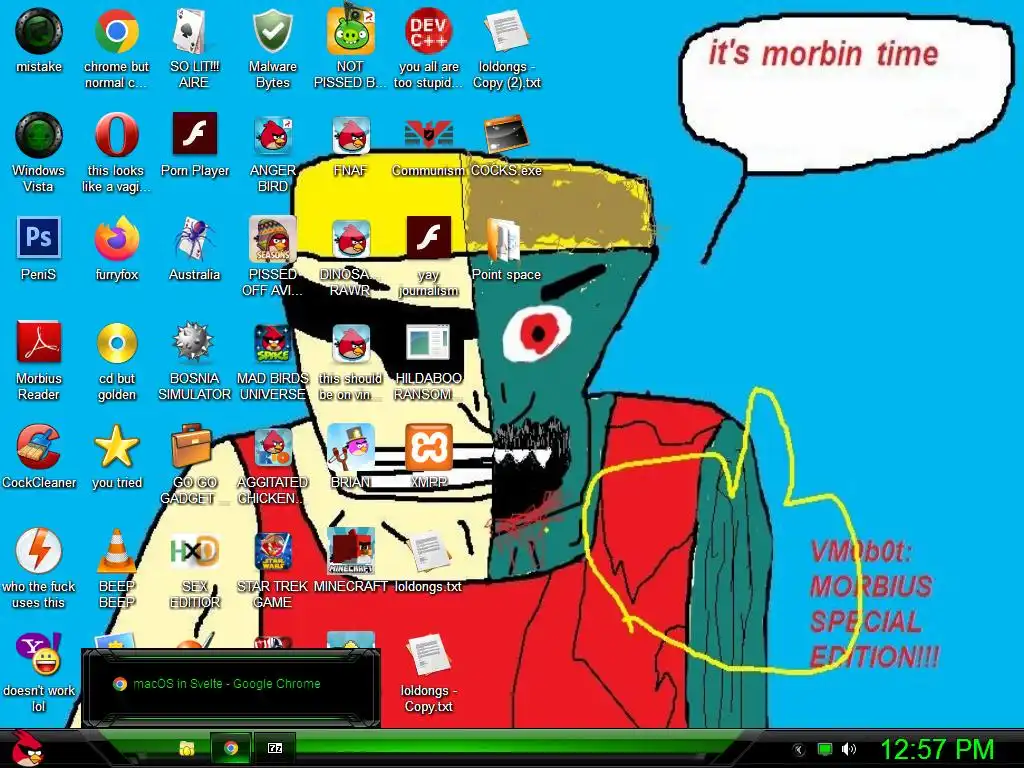This screenshot has width=1024, height=768.
Task: Open the 'ANGER BIRD' shortcut
Action: [x=272, y=137]
